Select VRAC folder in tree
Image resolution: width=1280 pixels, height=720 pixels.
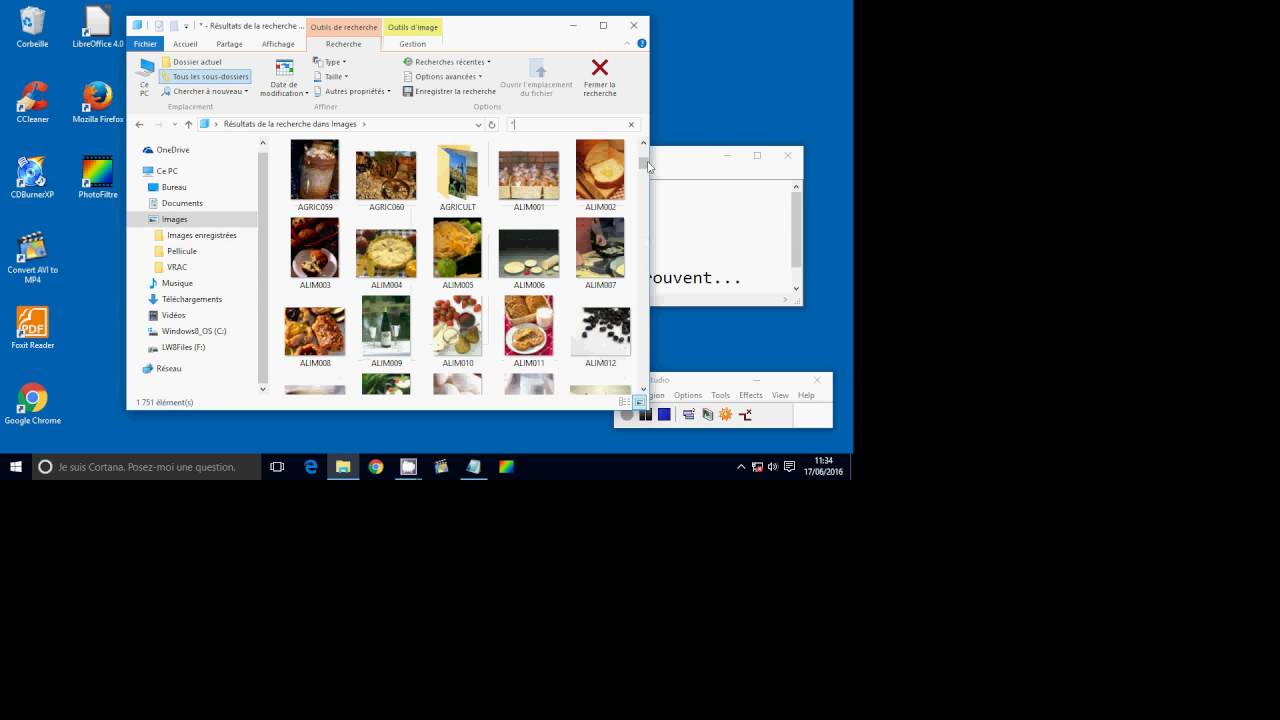click(177, 267)
